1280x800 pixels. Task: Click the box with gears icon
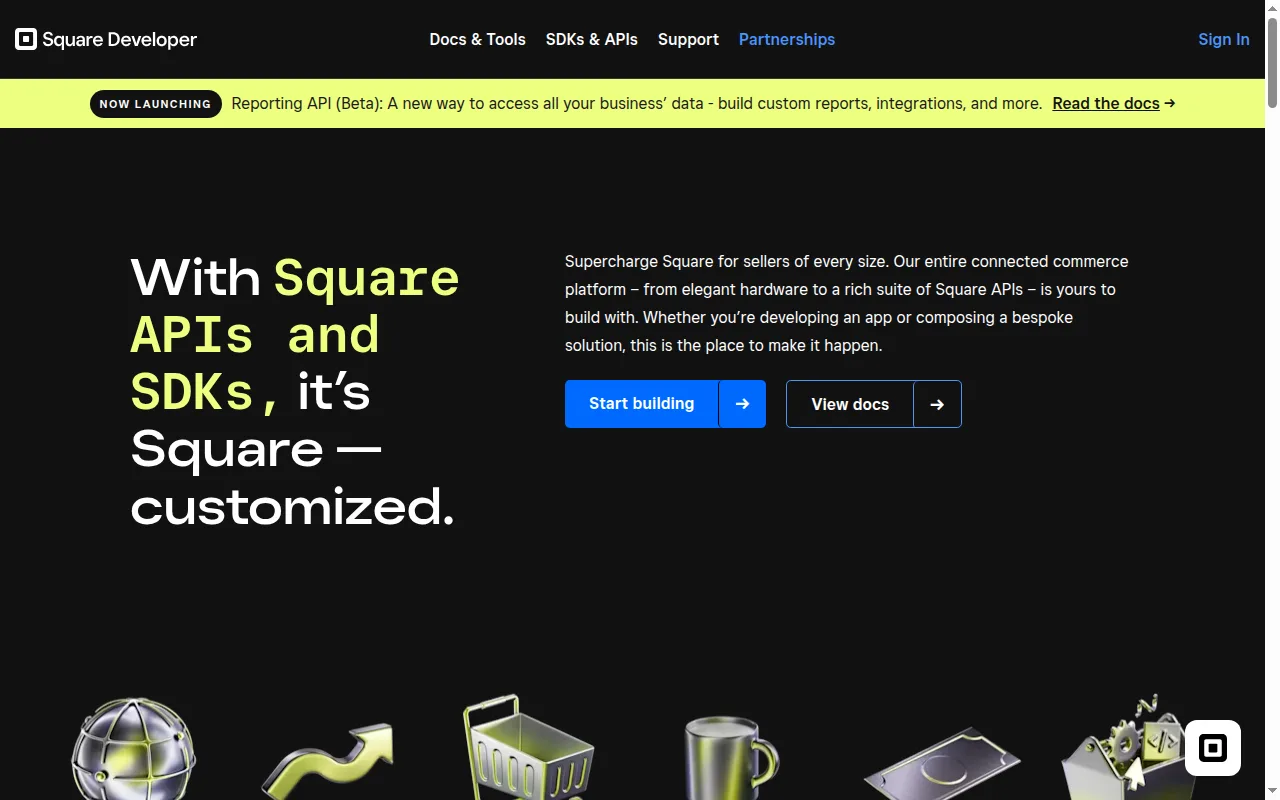click(x=1127, y=748)
